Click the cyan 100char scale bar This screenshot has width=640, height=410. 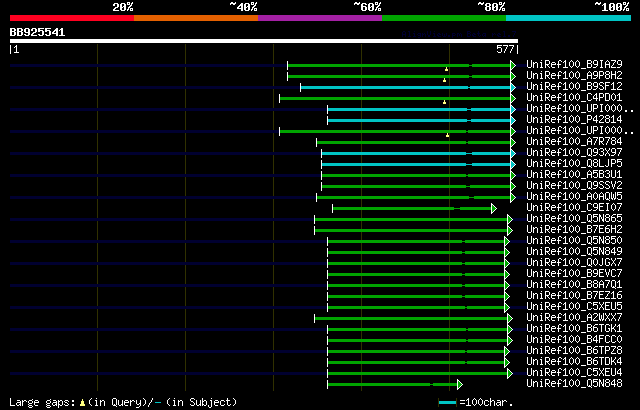tap(447, 403)
